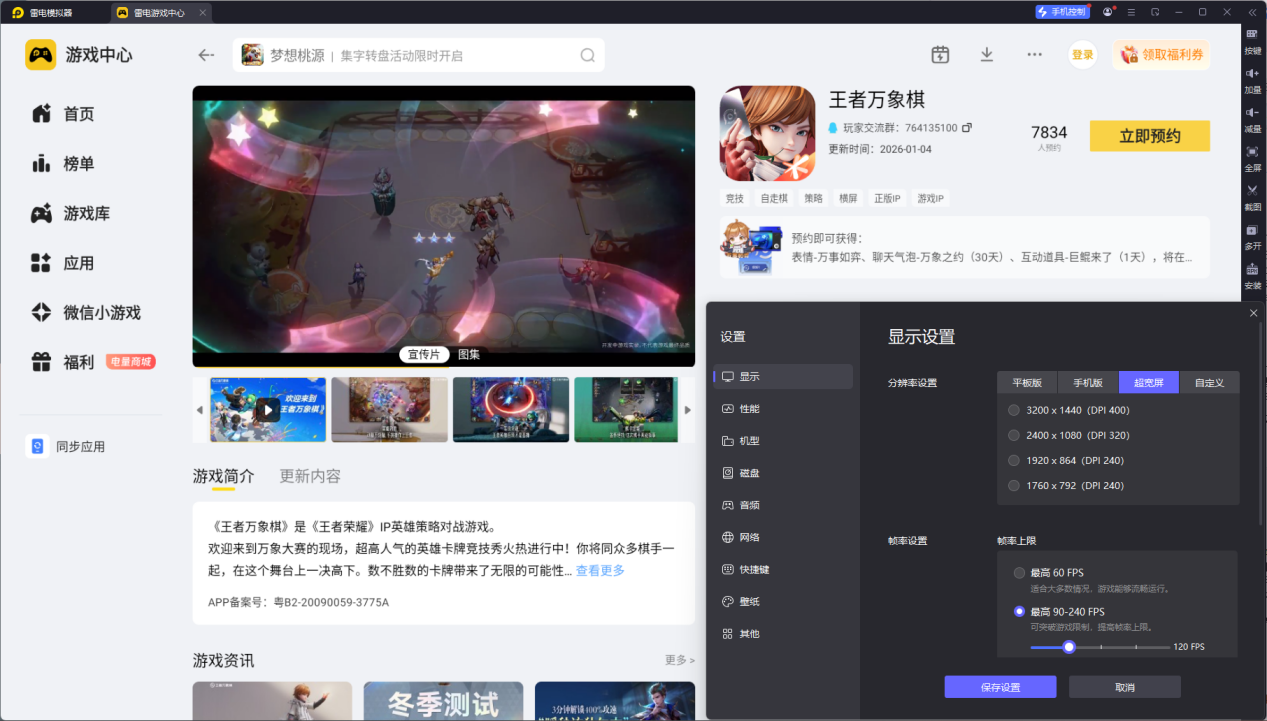Open 性能 settings category

pyautogui.click(x=784, y=409)
